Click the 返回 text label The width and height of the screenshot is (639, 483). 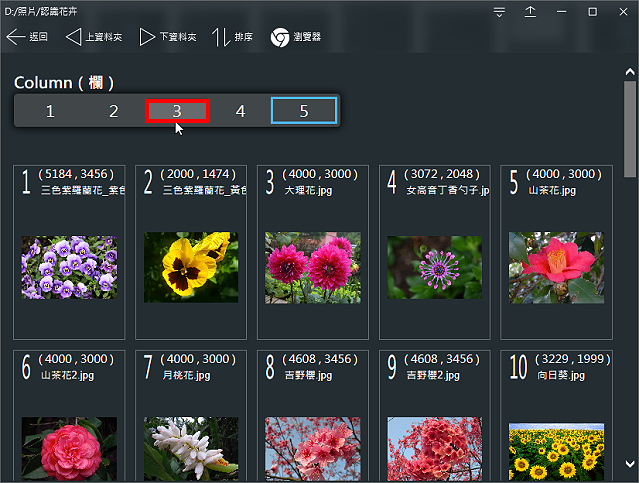(38, 37)
